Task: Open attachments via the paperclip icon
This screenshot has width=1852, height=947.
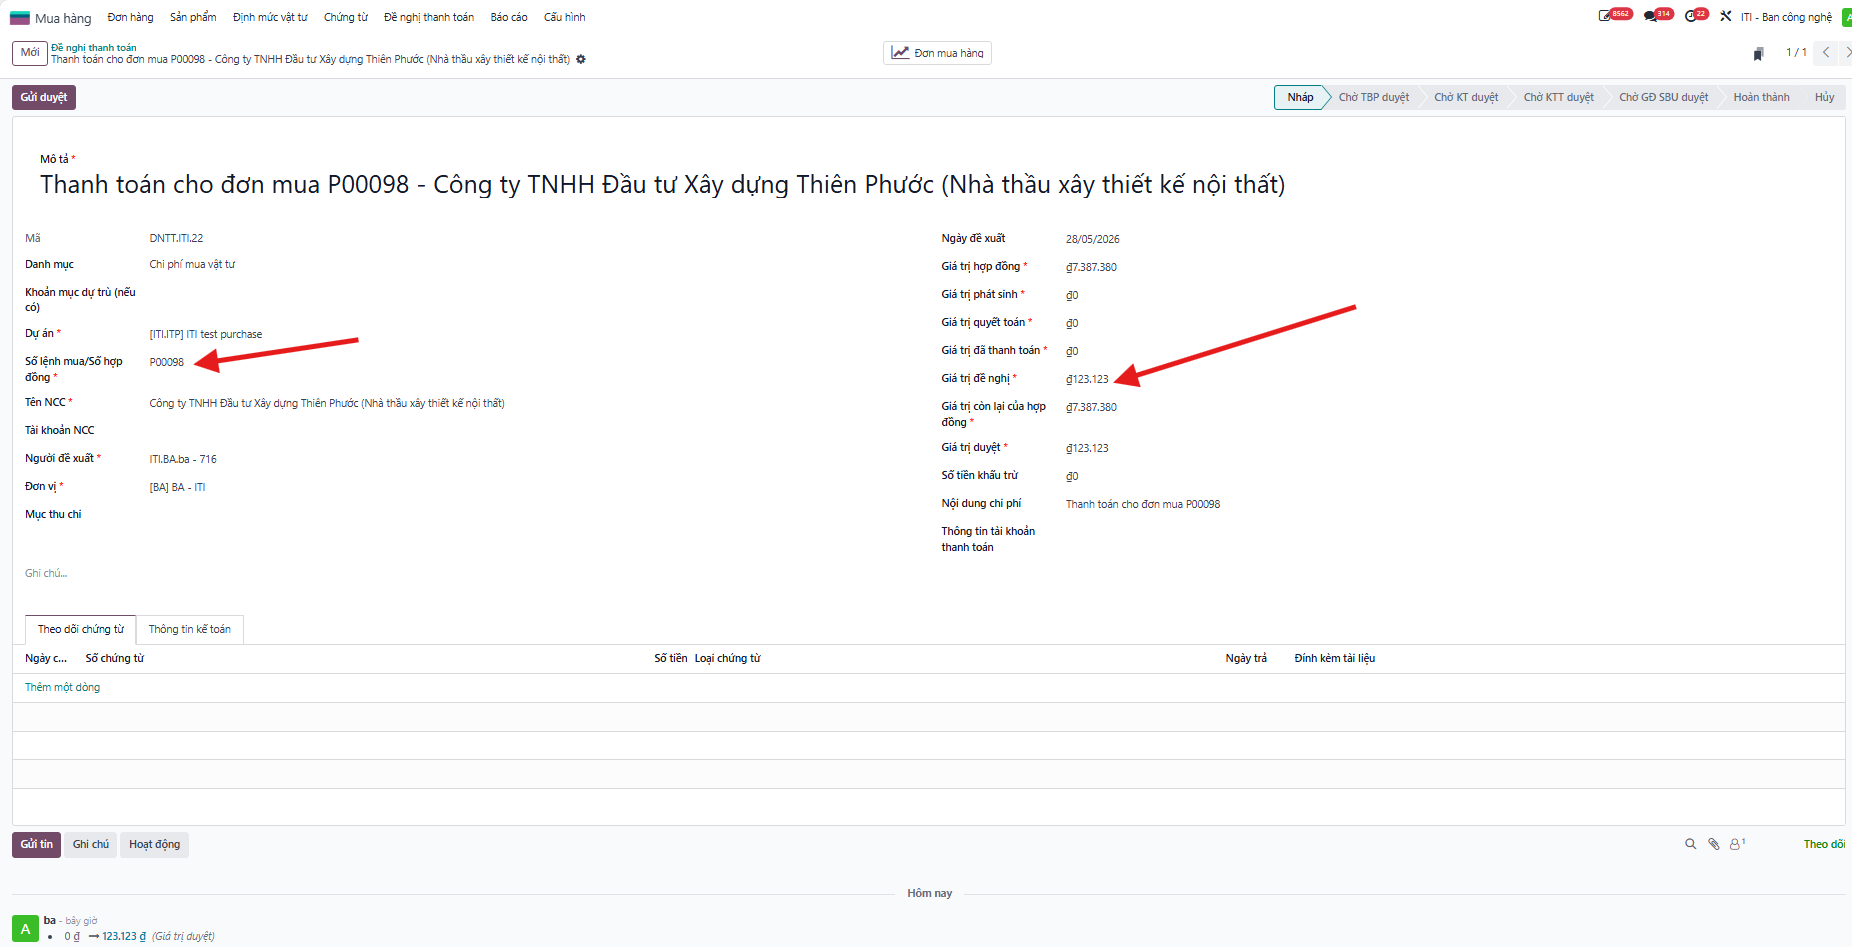Action: pos(1714,844)
